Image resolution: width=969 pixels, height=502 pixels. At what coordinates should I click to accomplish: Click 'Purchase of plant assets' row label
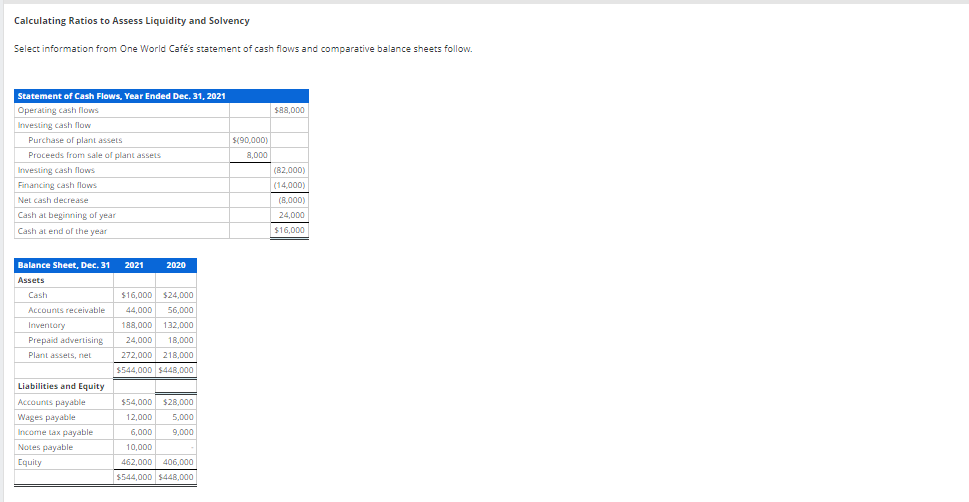click(75, 140)
